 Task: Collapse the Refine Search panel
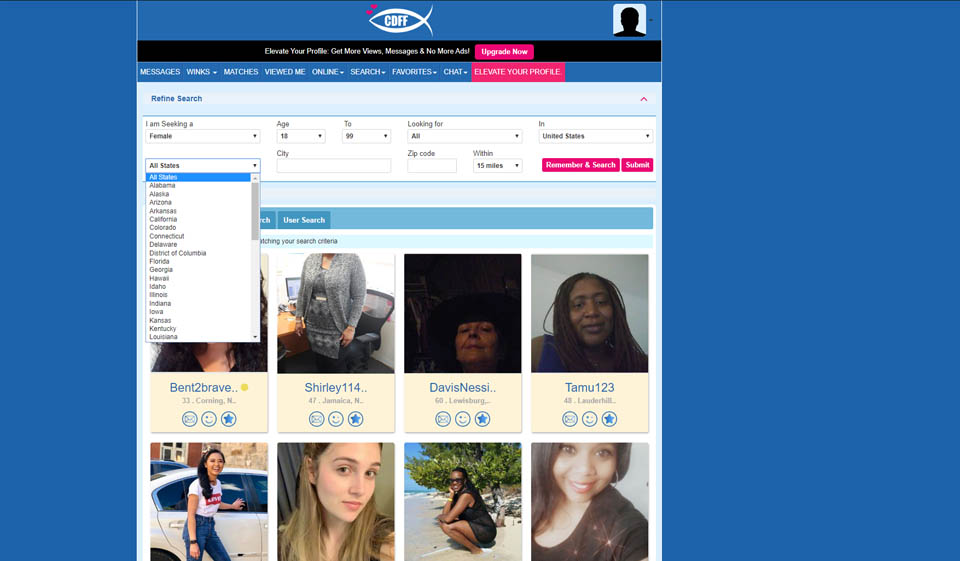tap(644, 99)
